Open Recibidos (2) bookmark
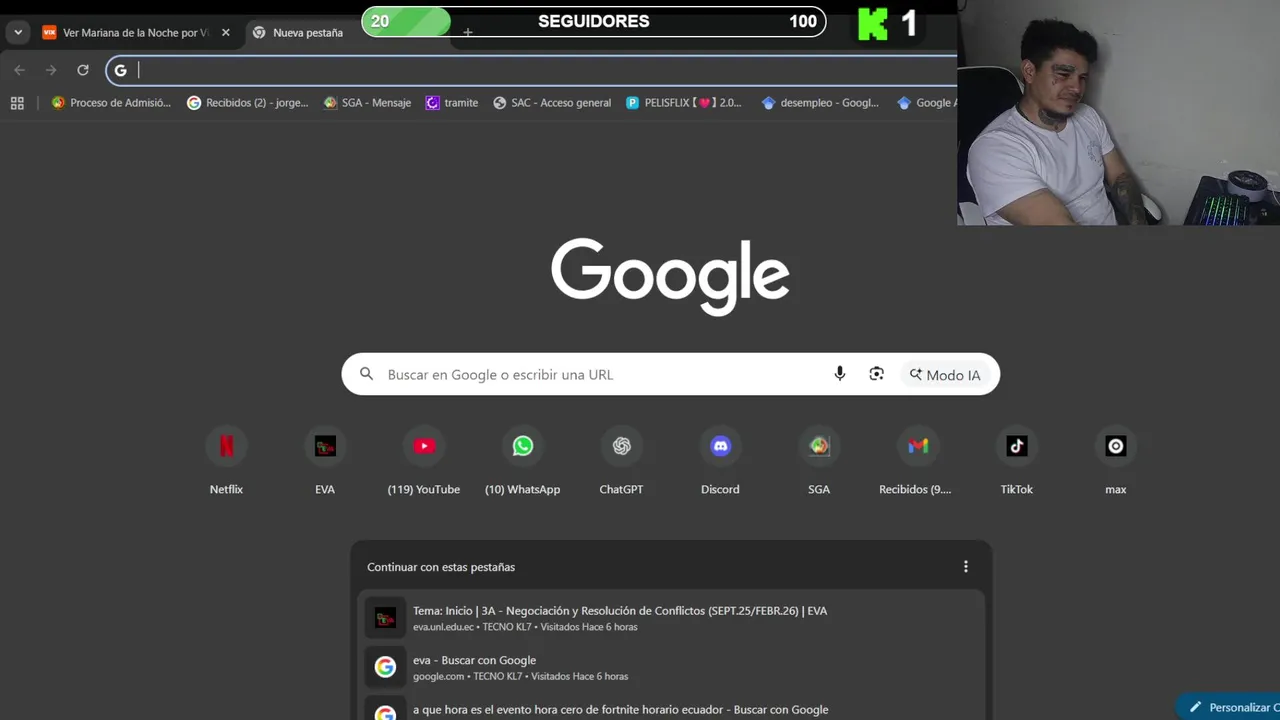 pyautogui.click(x=248, y=102)
